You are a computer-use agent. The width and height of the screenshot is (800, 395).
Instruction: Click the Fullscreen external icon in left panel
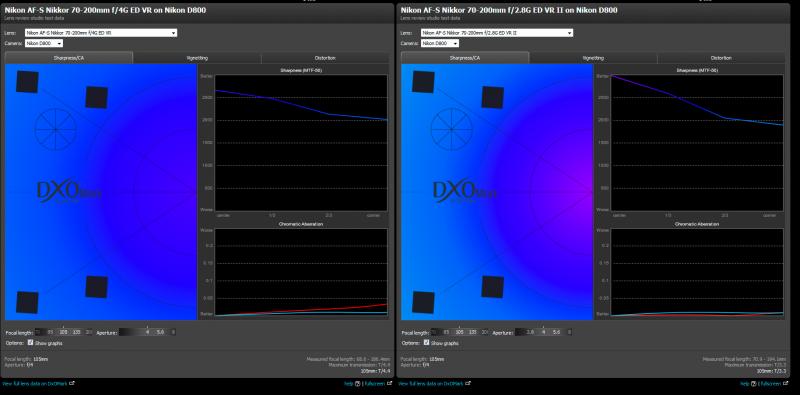coord(389,383)
